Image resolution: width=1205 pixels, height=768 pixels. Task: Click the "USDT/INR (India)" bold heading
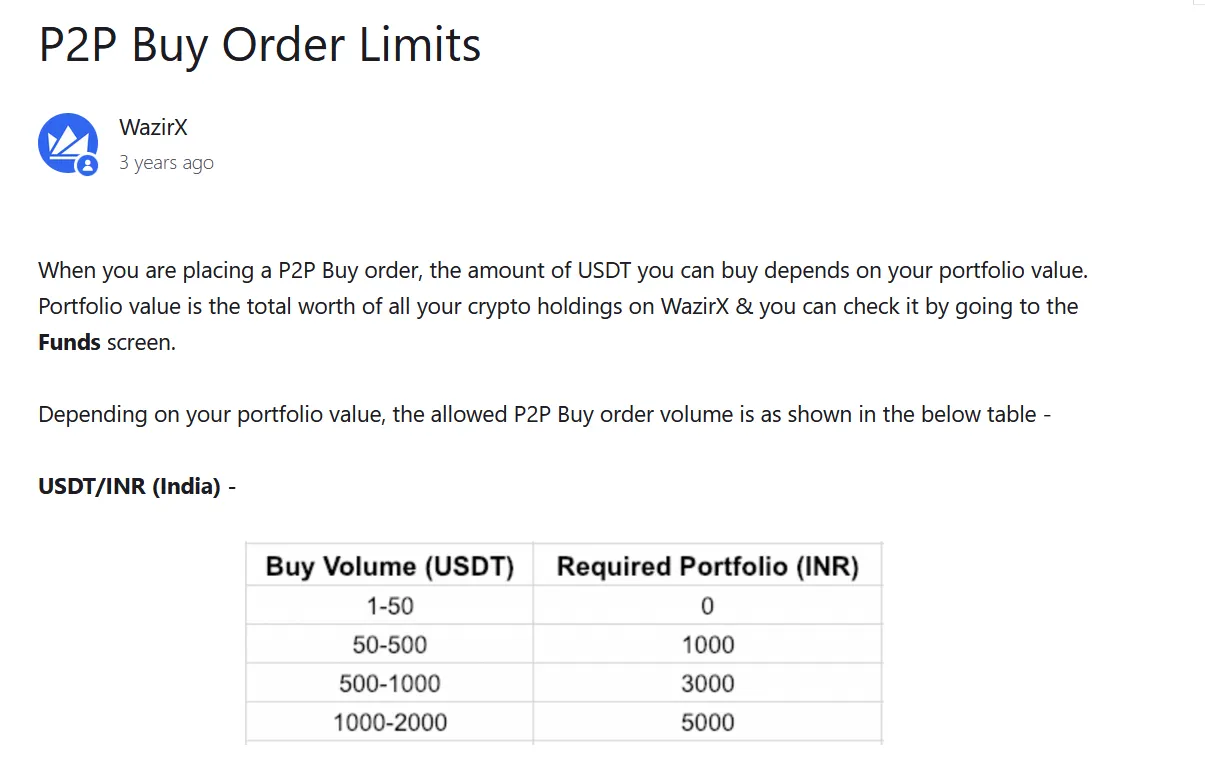[129, 487]
